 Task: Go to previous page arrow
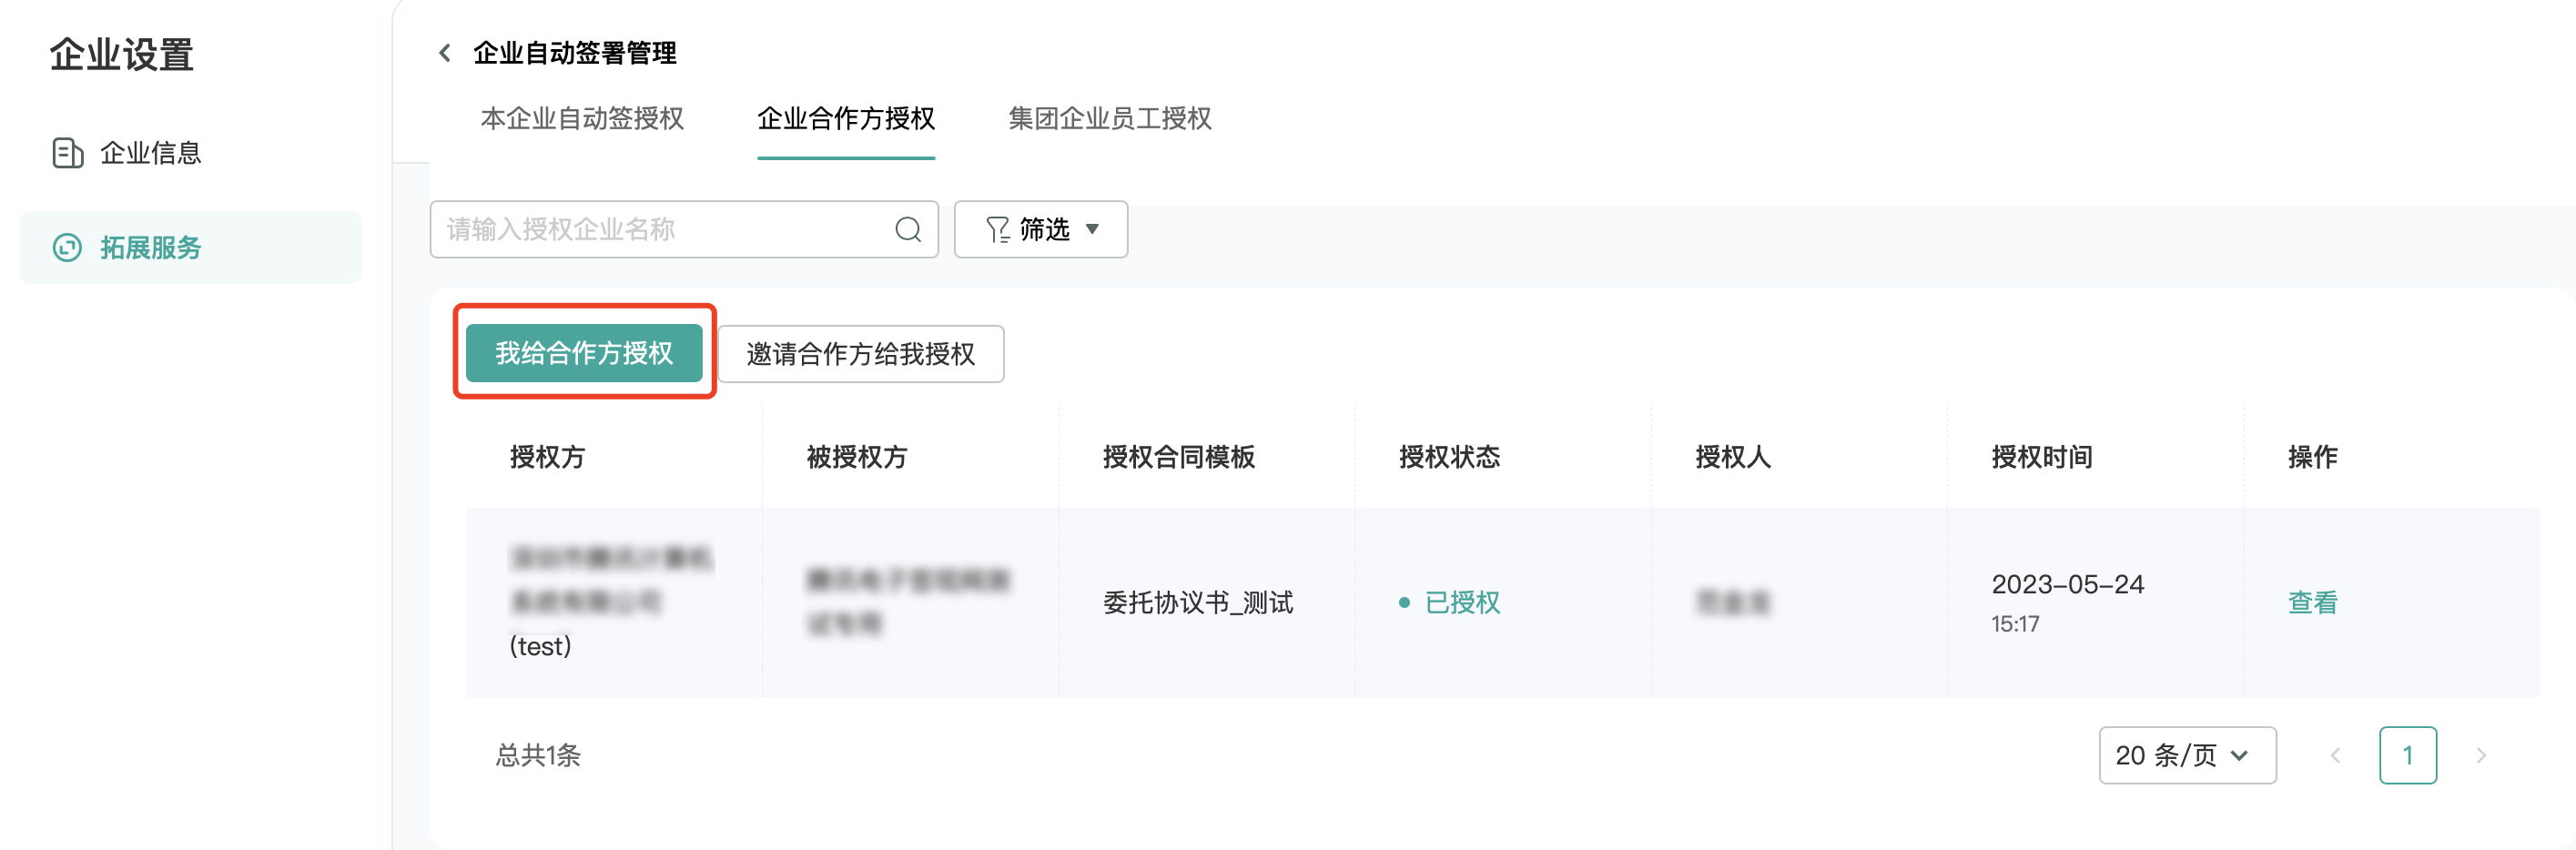2336,755
